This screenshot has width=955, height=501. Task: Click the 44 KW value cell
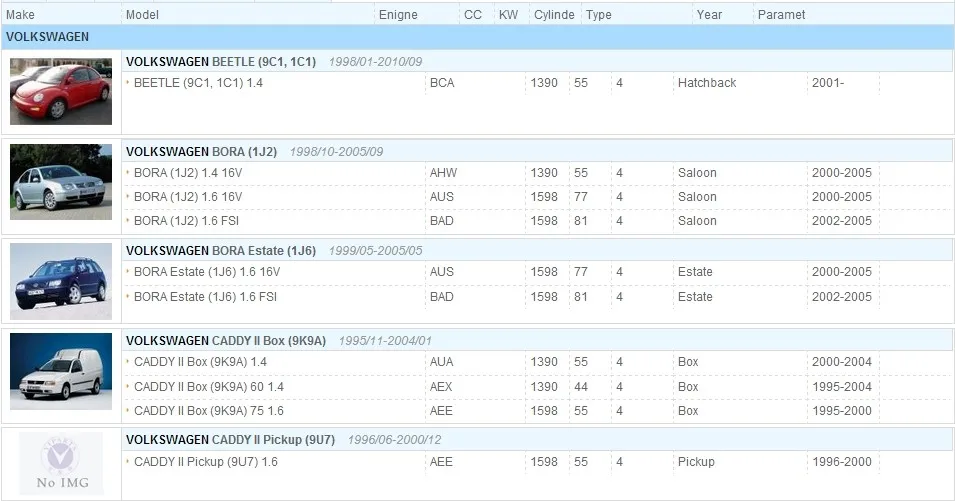pos(580,387)
